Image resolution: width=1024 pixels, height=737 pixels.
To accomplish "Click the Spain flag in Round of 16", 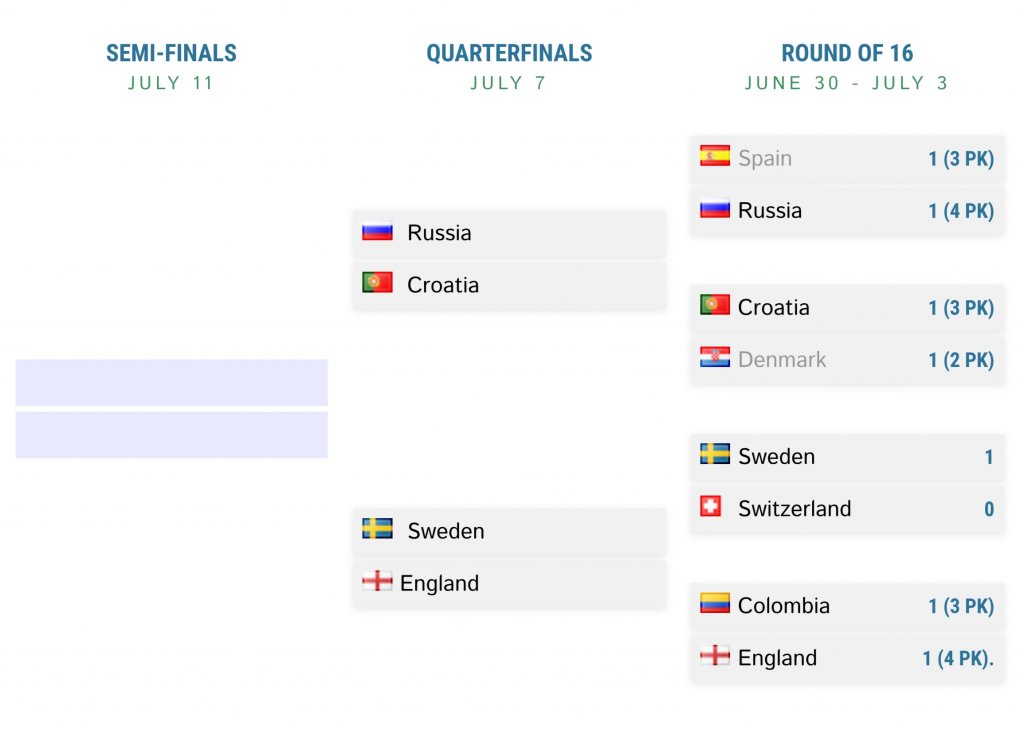I will click(x=715, y=156).
